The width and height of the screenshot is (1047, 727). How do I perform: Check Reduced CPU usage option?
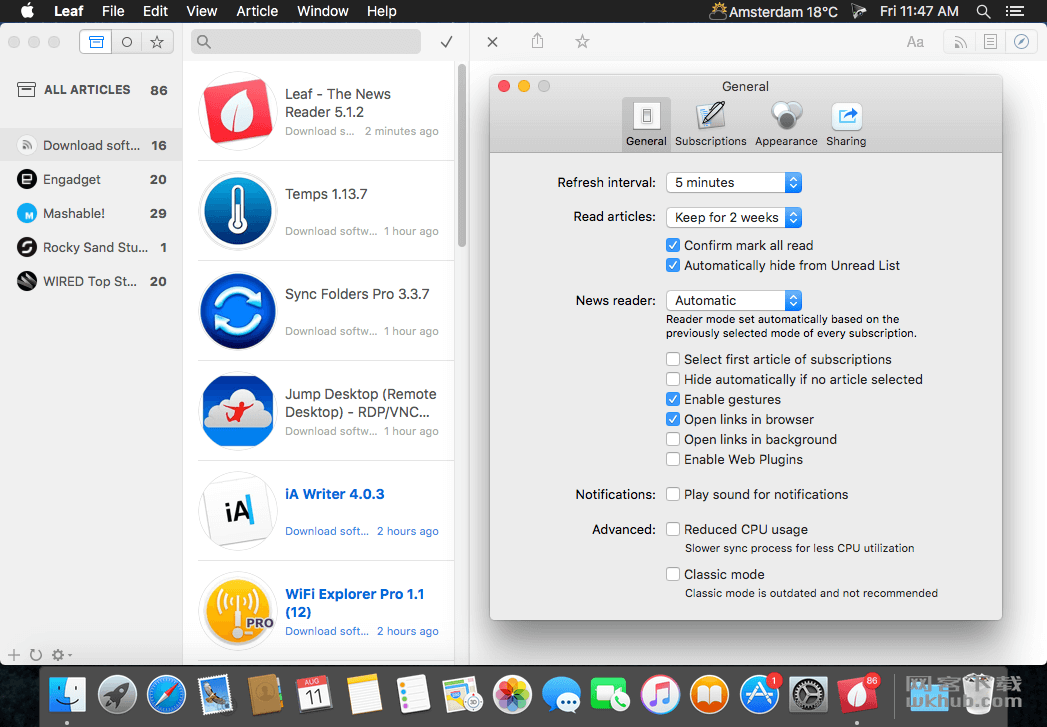point(673,529)
